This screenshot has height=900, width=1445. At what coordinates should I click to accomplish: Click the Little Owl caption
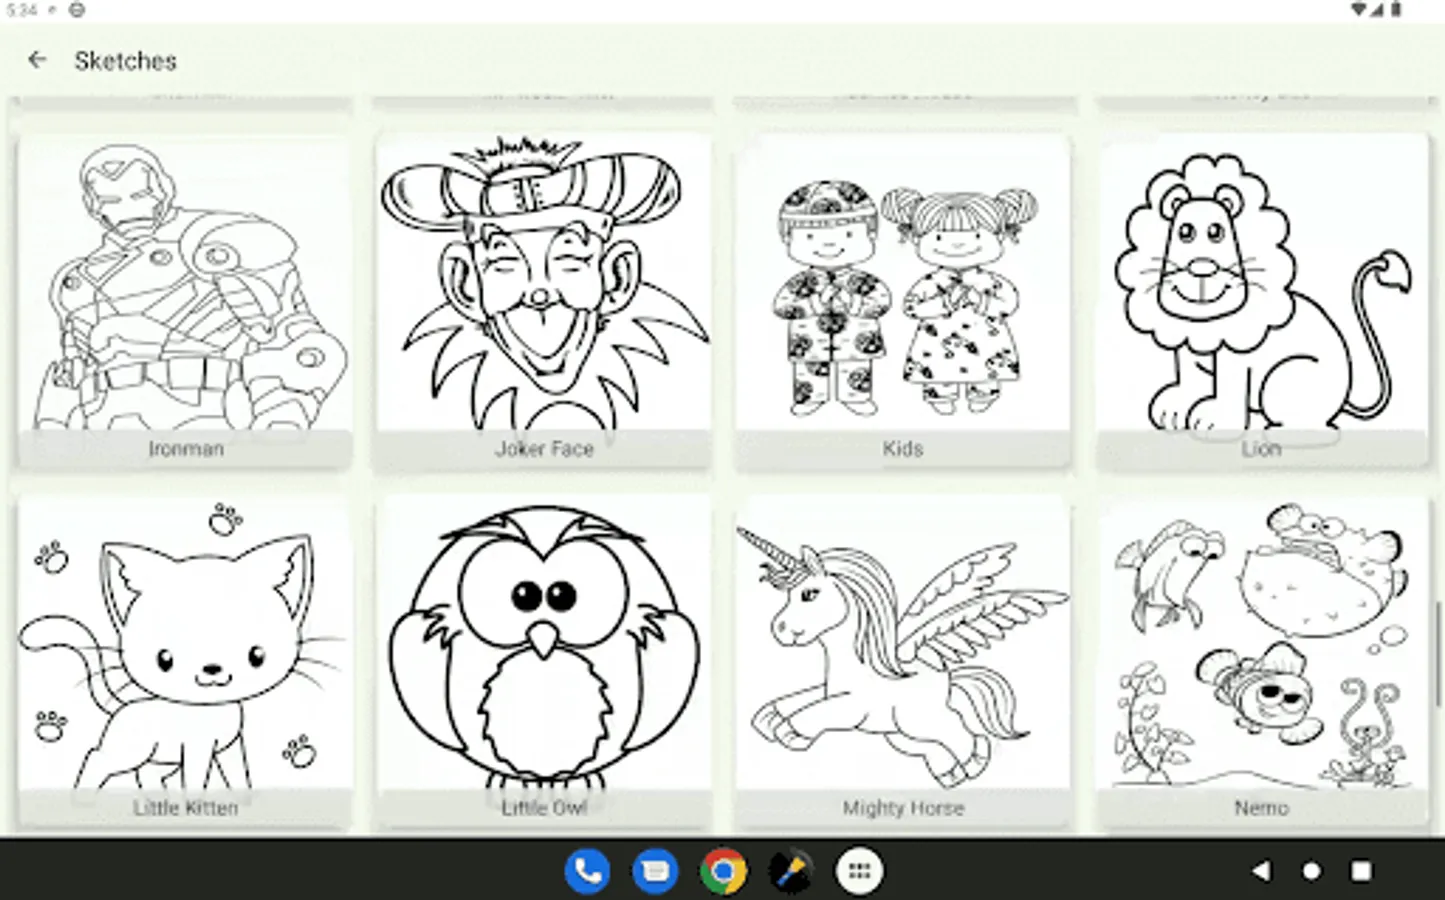(x=544, y=808)
